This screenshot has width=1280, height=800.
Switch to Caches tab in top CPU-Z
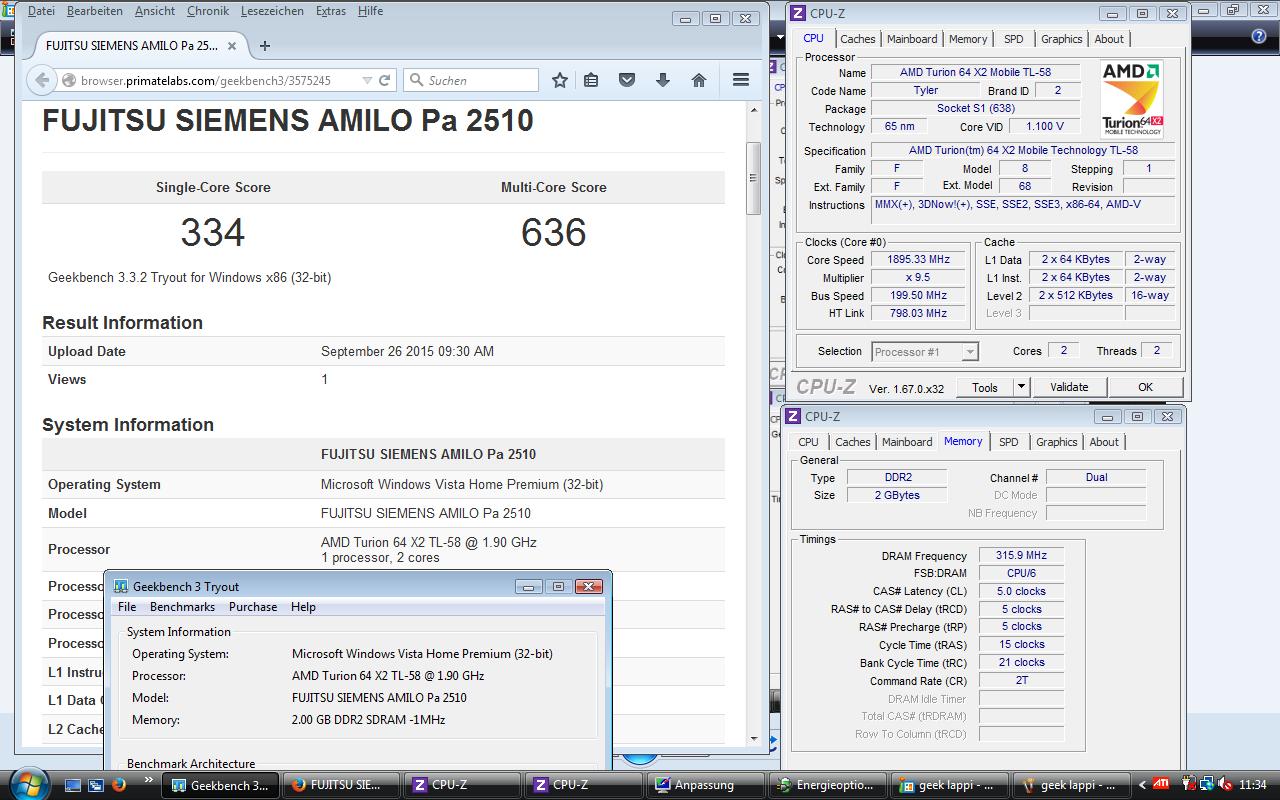[x=857, y=39]
